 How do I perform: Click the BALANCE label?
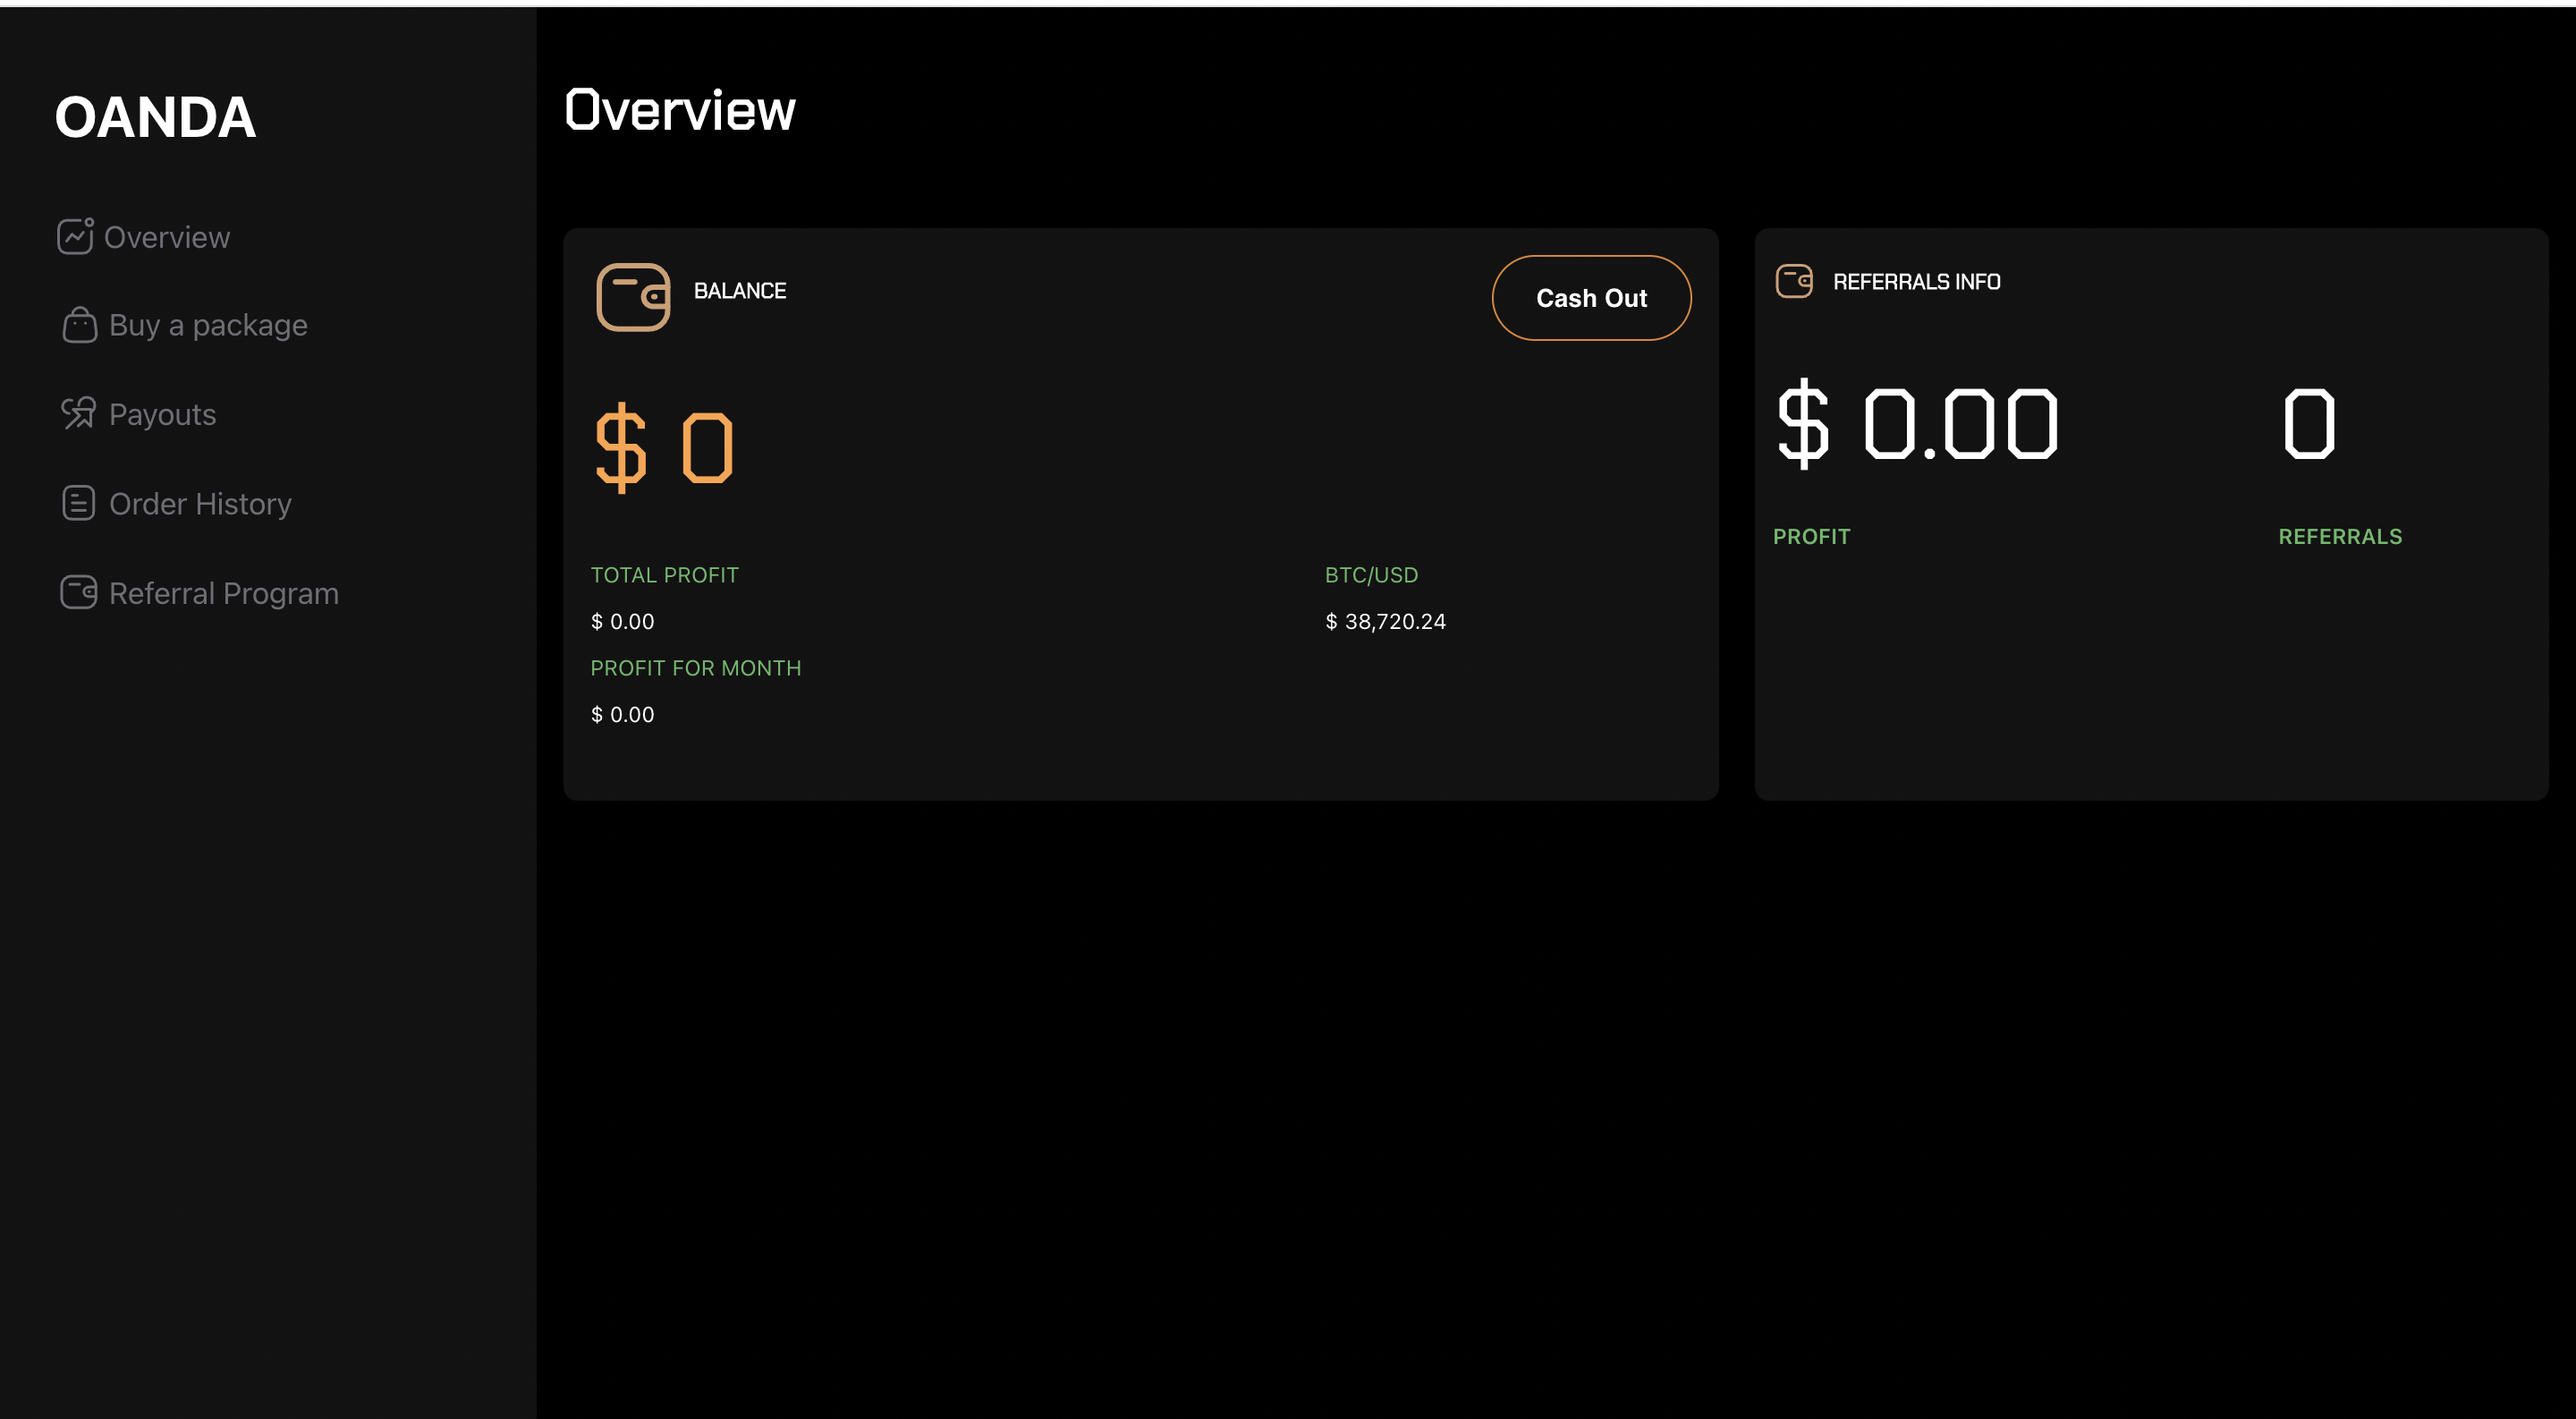pos(740,291)
